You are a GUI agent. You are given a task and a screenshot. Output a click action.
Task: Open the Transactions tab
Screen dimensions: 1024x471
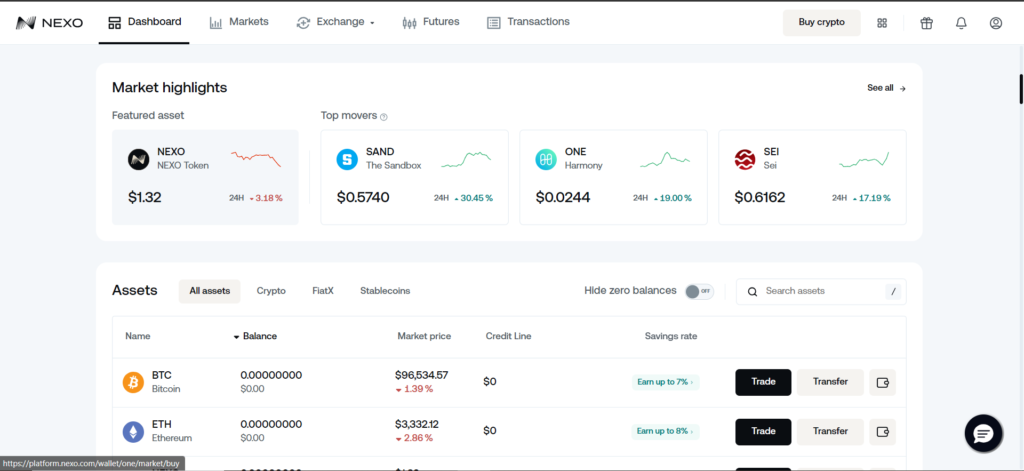(x=528, y=22)
